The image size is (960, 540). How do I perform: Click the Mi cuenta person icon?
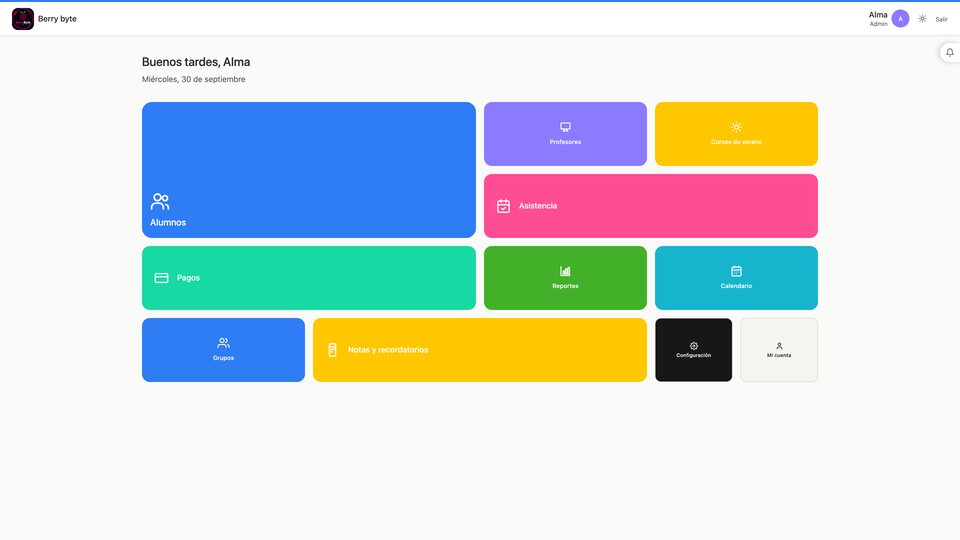tap(779, 346)
